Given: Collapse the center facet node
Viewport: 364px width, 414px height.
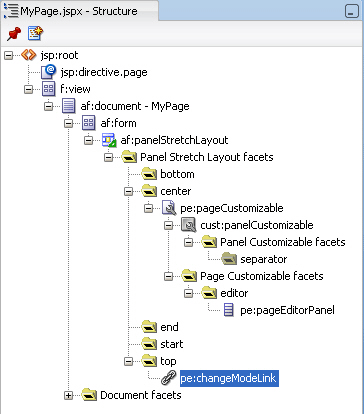Looking at the screenshot, I should tap(129, 191).
